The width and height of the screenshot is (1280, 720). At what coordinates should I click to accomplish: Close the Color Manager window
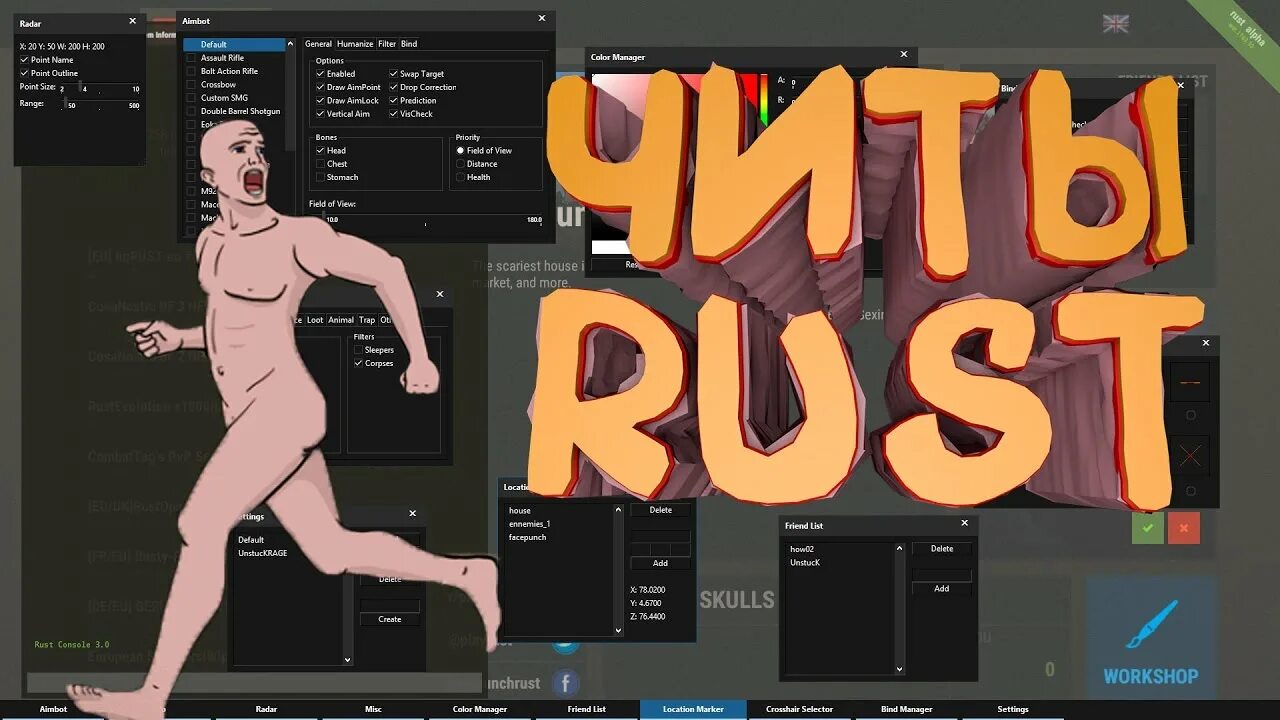pos(904,55)
